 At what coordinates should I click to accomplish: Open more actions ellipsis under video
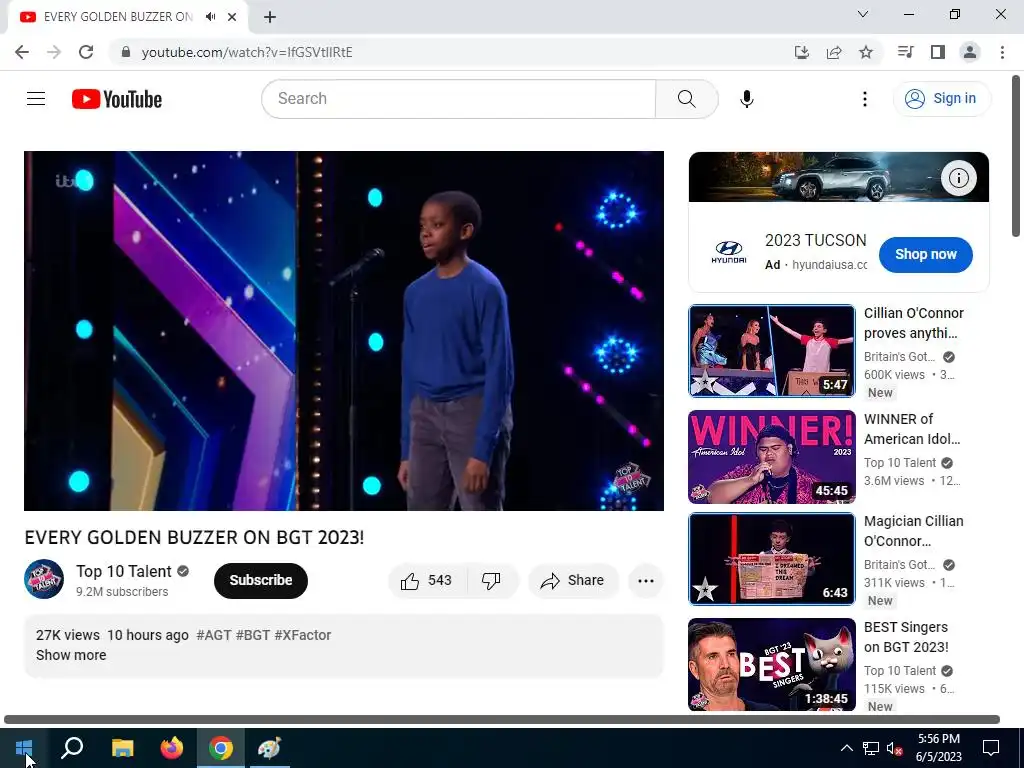click(646, 581)
